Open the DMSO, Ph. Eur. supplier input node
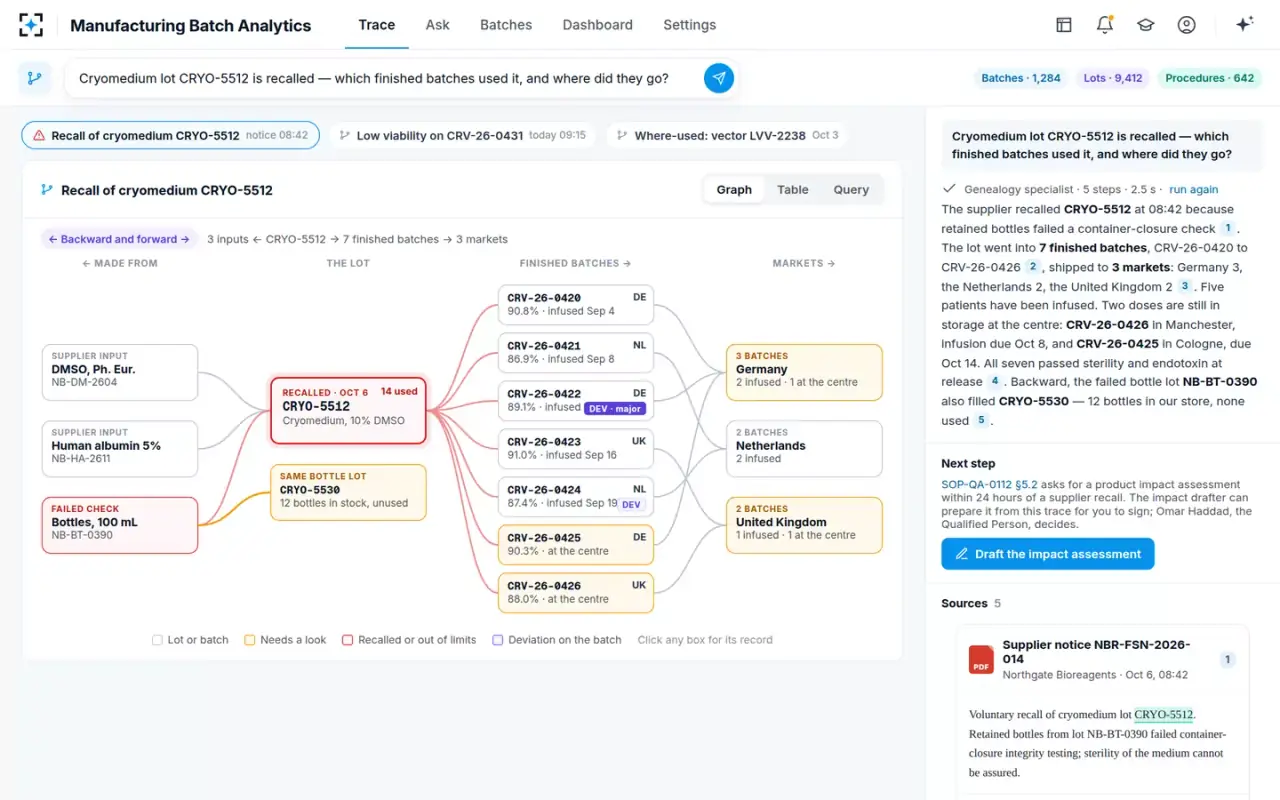1280x800 pixels. click(x=120, y=372)
